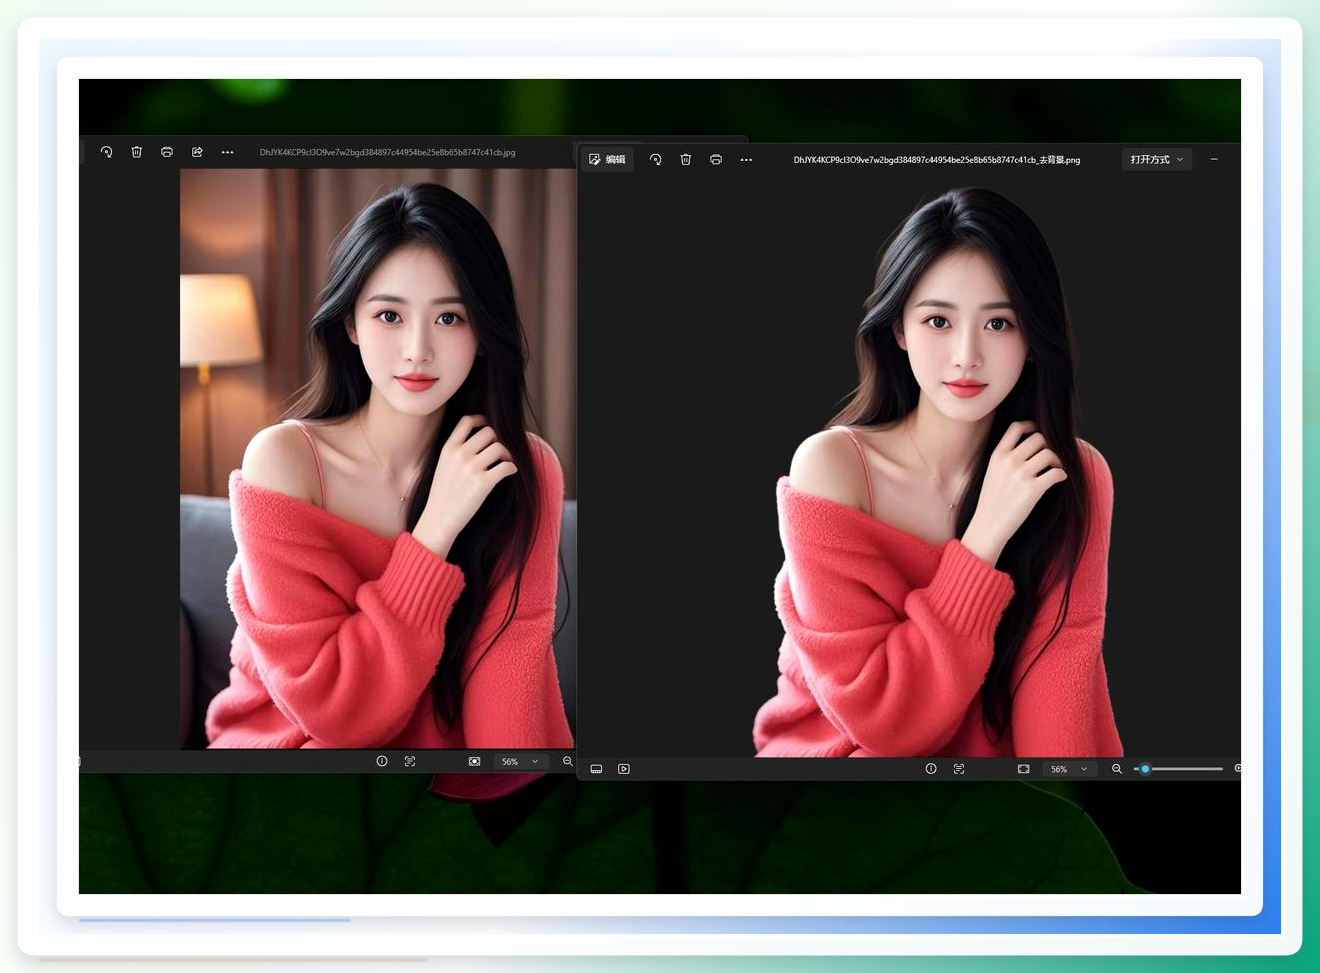Image resolution: width=1320 pixels, height=973 pixels.
Task: Click the 编辑 edit button in the right window
Action: [x=607, y=159]
